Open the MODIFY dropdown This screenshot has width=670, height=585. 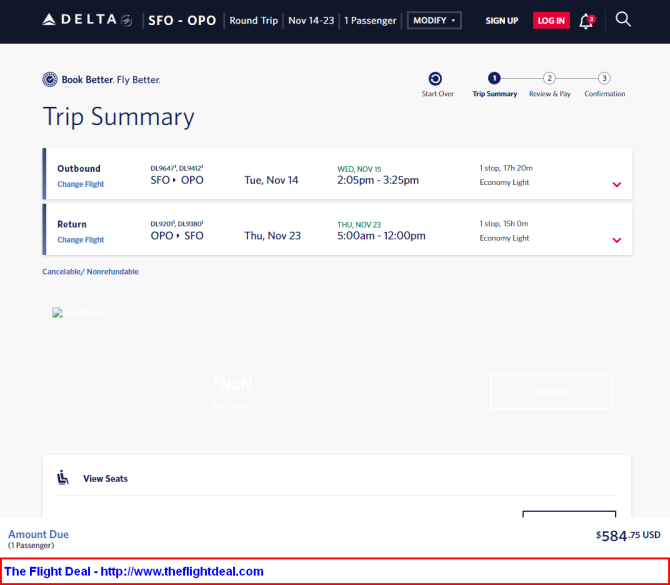[x=434, y=20]
